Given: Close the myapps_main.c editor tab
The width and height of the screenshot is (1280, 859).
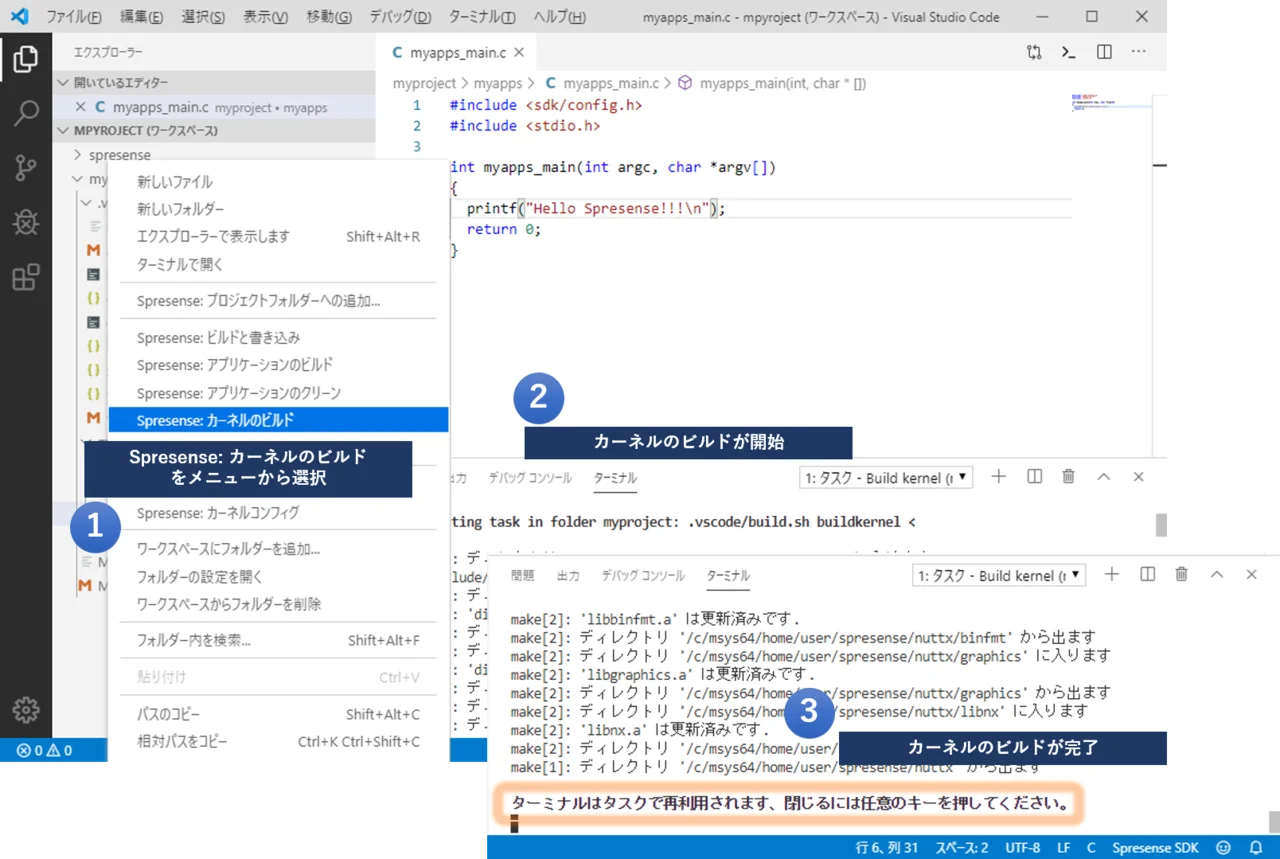Looking at the screenshot, I should pyautogui.click(x=519, y=53).
